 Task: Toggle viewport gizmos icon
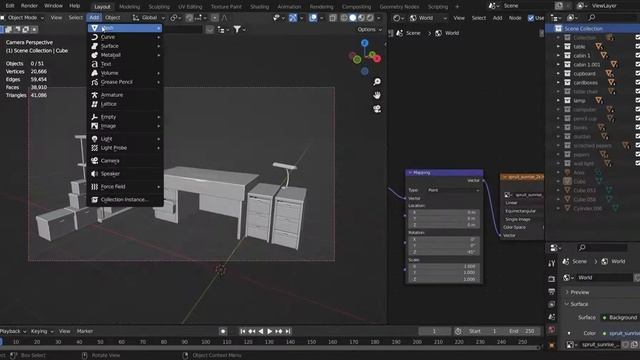pos(293,18)
